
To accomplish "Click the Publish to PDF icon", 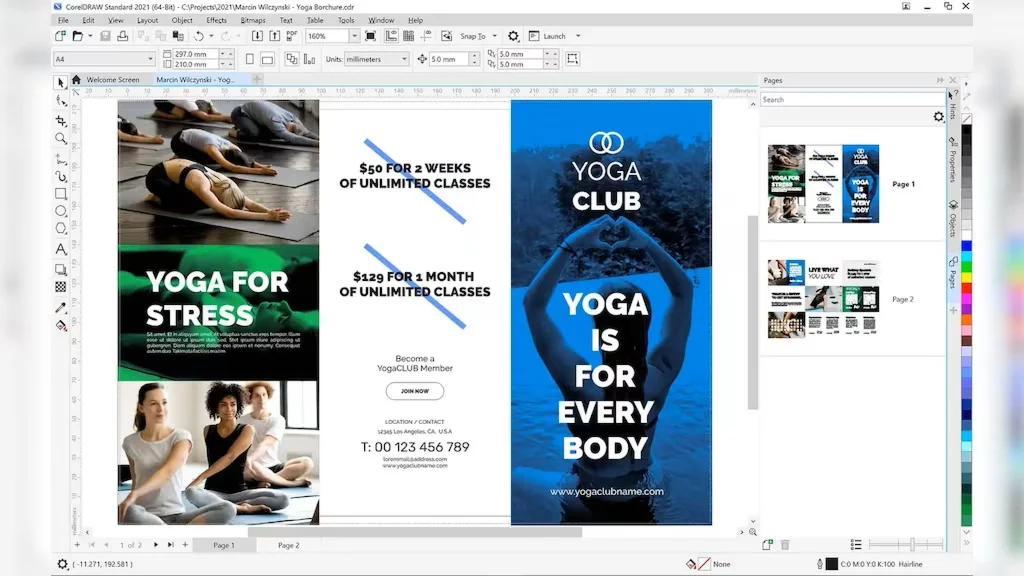I will (291, 36).
